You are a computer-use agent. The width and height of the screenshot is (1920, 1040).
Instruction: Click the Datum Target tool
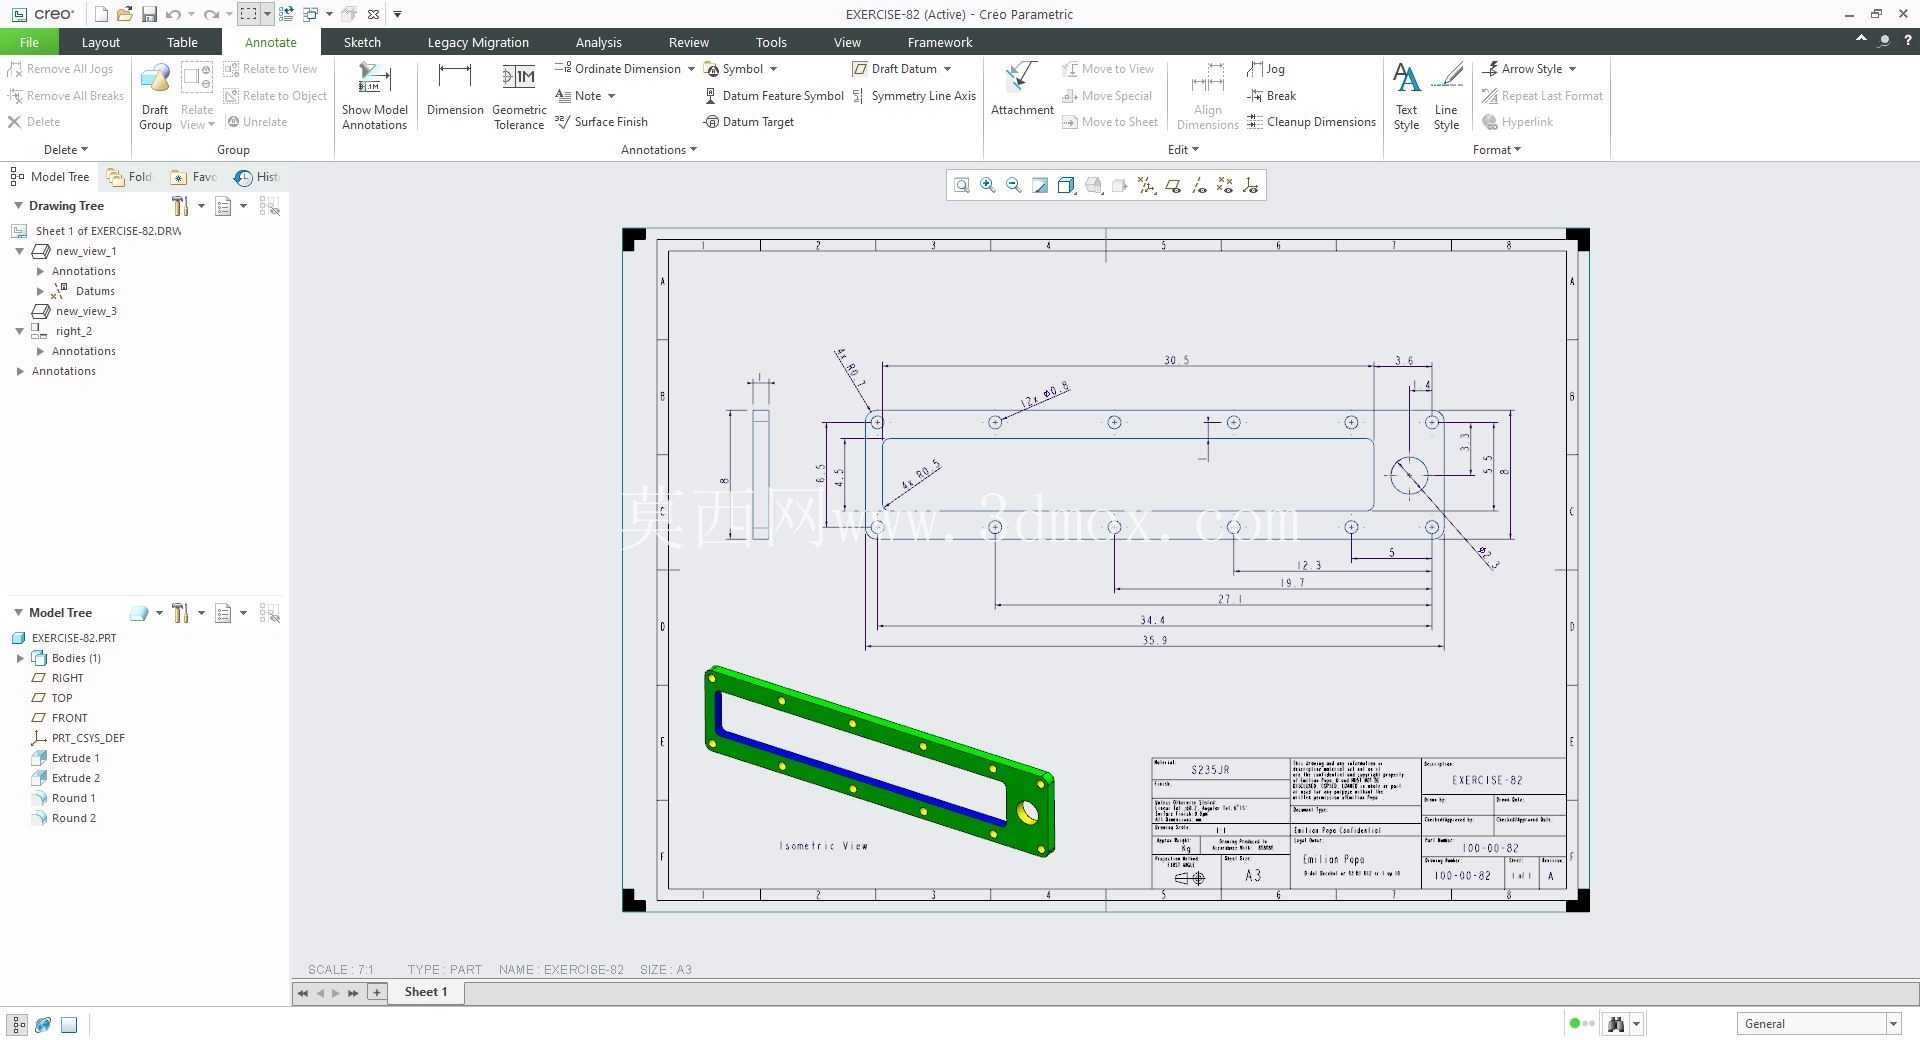click(749, 122)
